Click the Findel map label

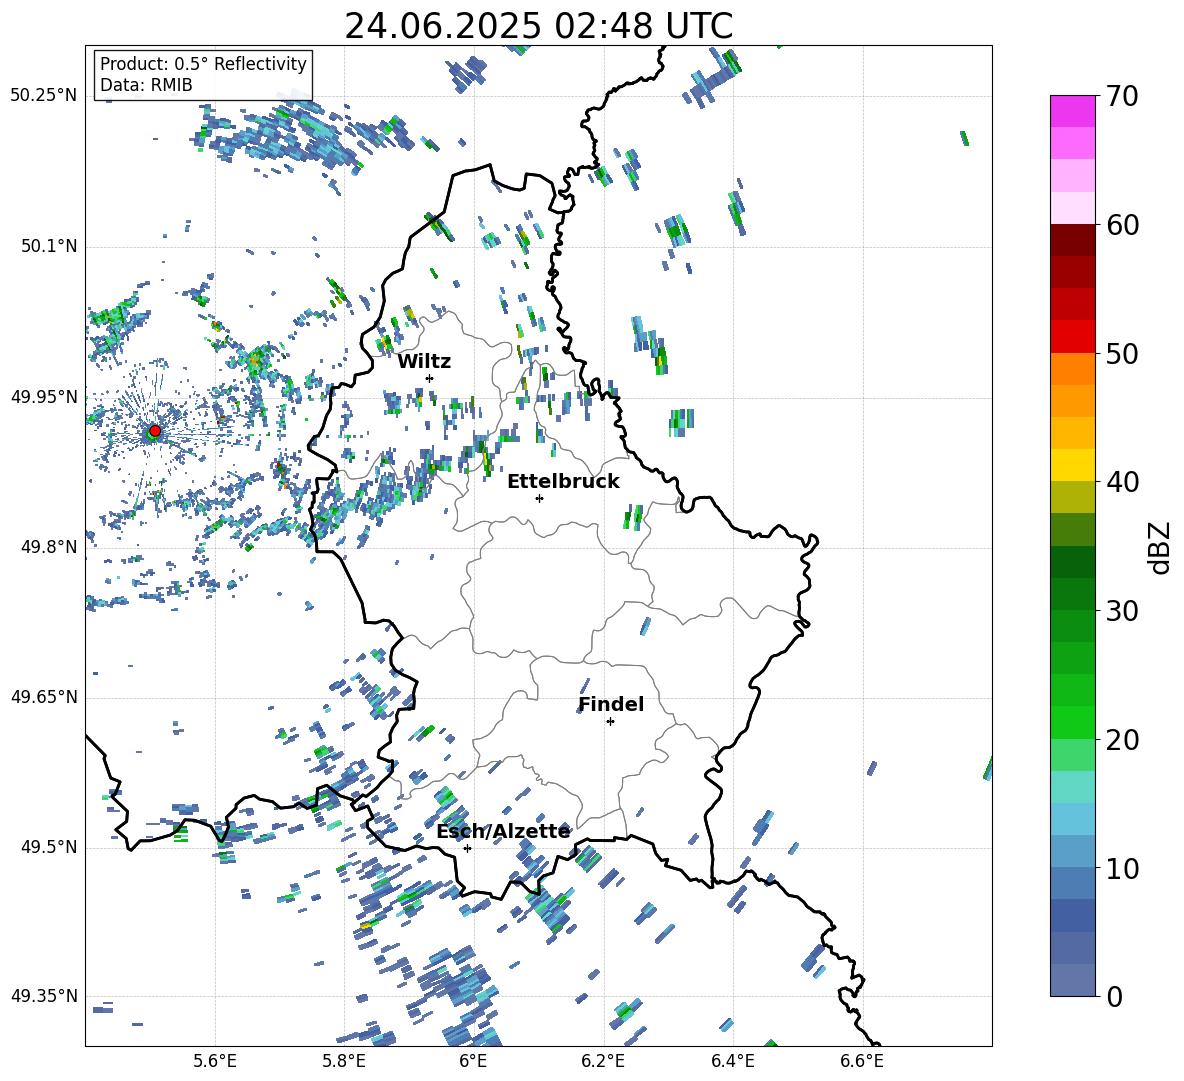(x=611, y=704)
